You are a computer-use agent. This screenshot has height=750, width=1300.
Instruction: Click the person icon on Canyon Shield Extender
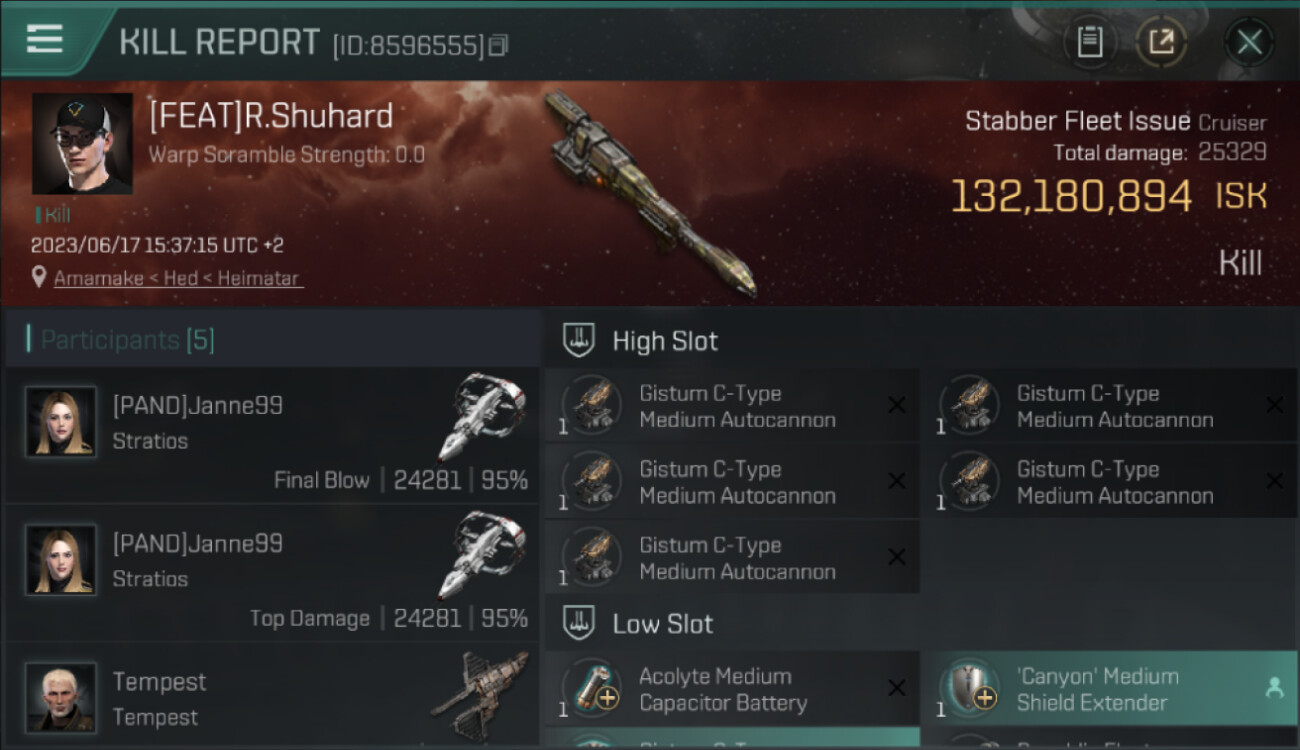point(1274,688)
